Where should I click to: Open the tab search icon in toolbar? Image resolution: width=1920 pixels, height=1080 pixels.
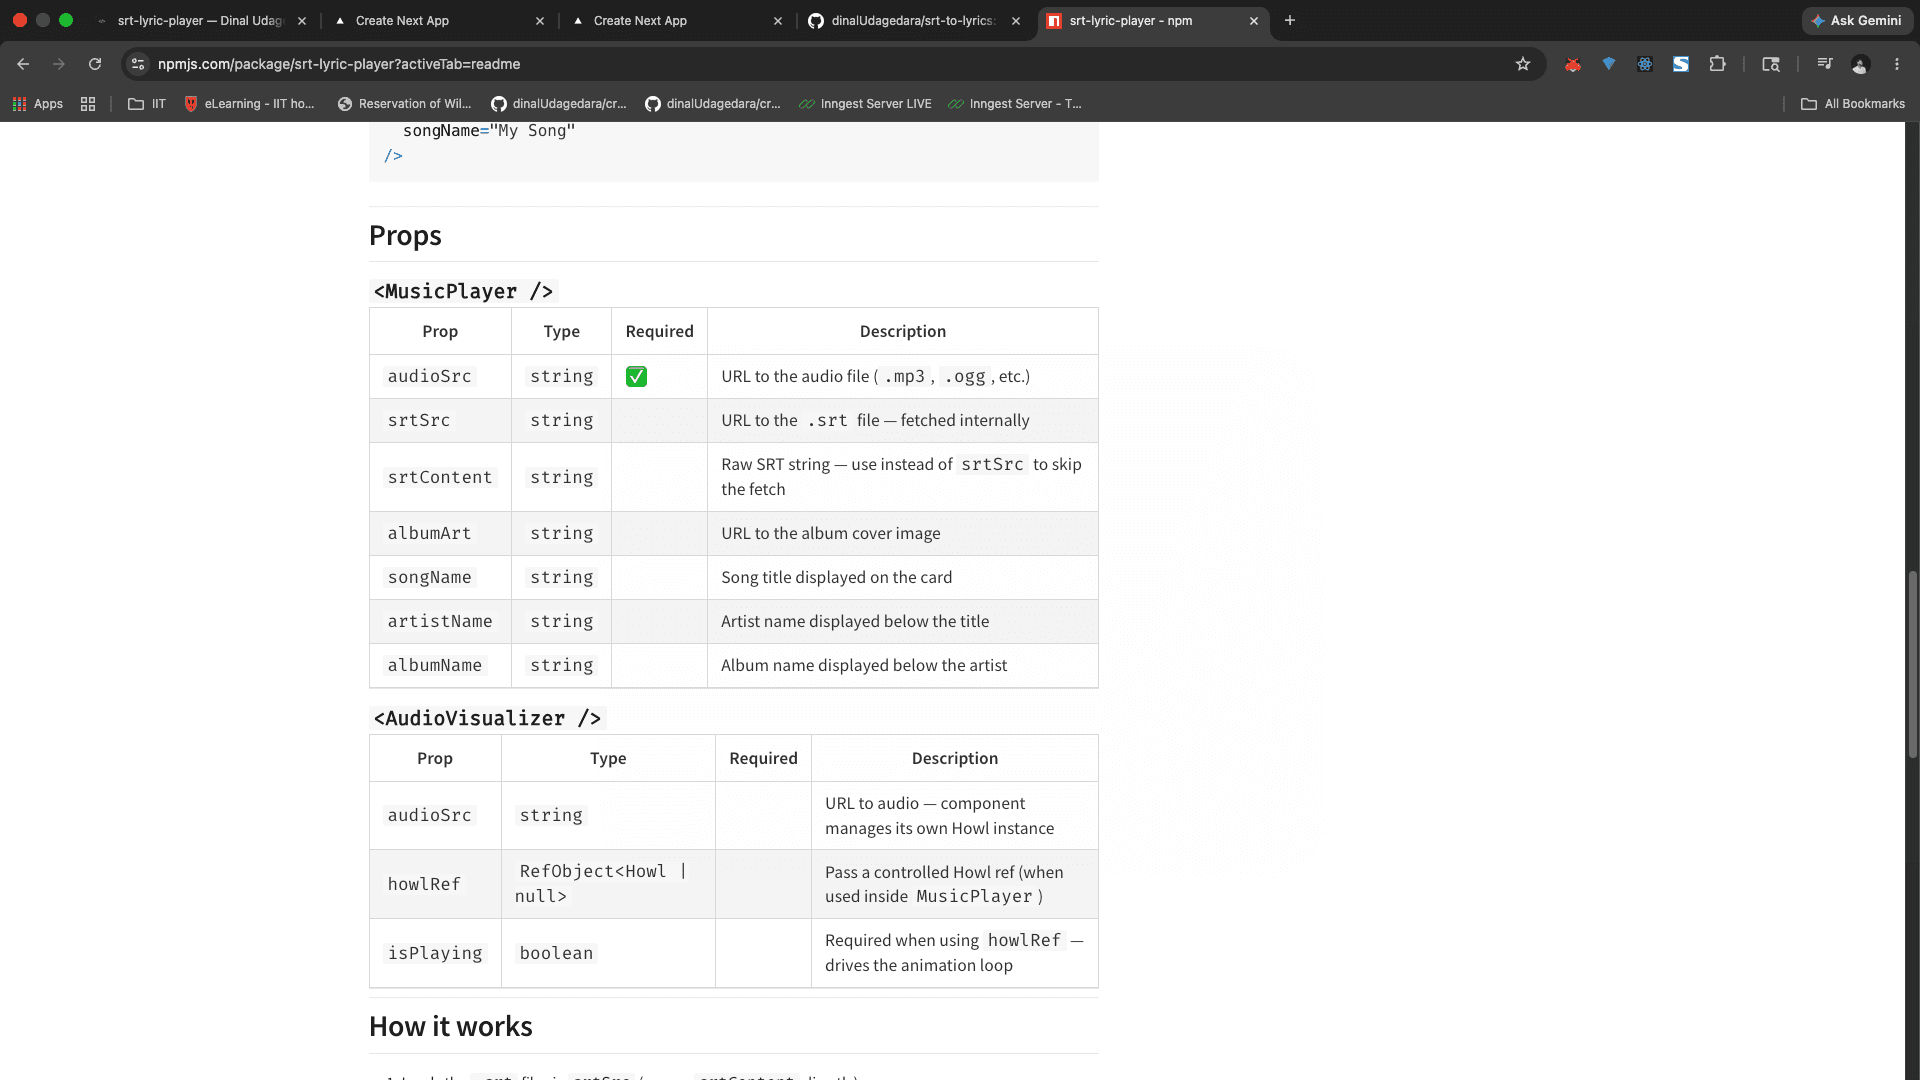(1771, 64)
